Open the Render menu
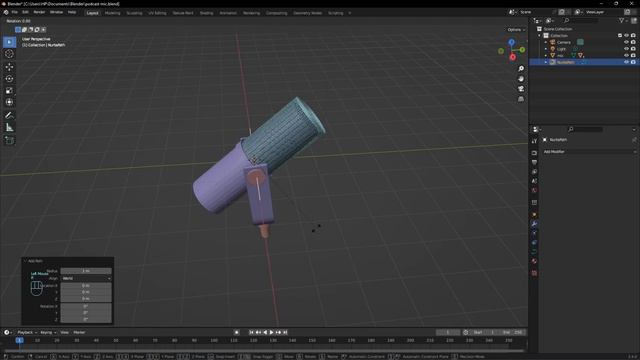 coord(39,12)
